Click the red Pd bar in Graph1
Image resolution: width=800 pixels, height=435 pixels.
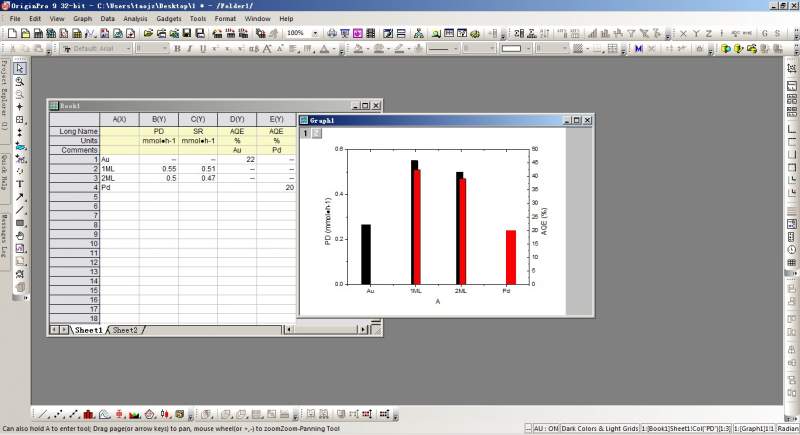(x=511, y=257)
